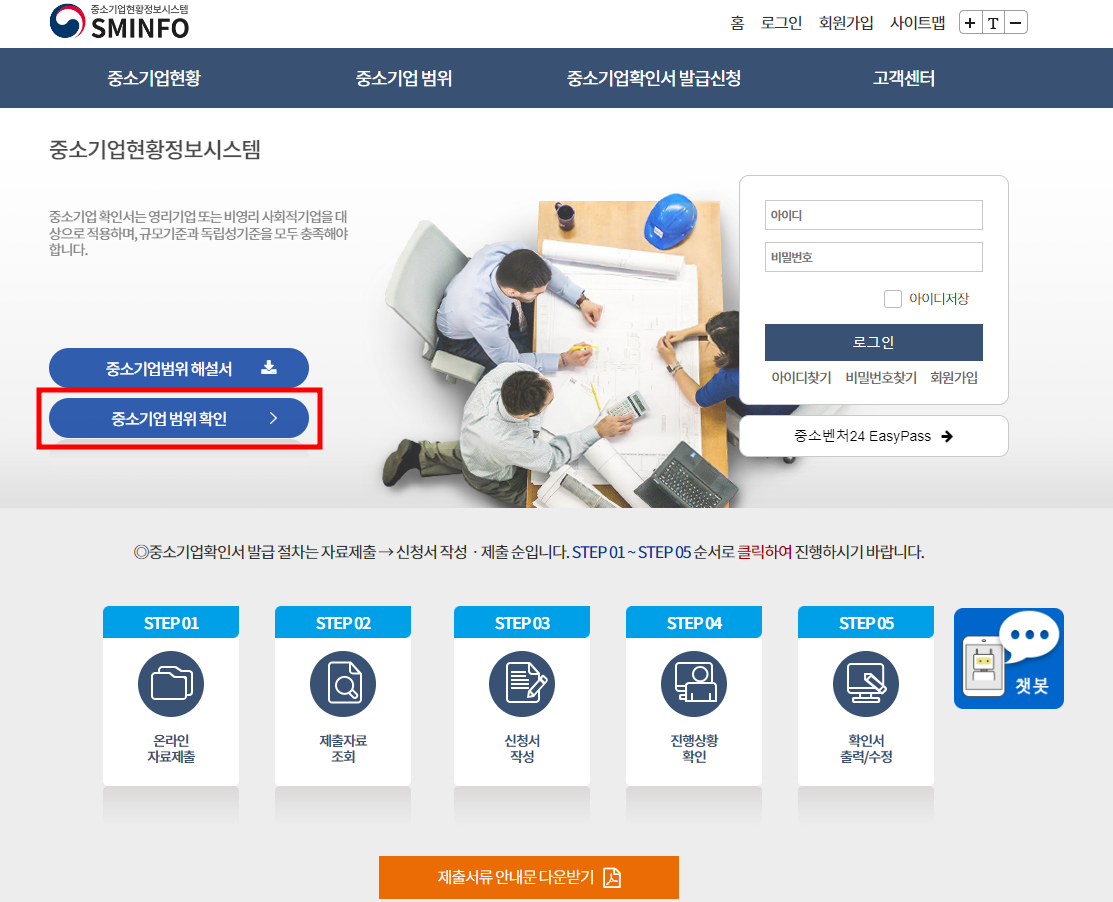The width and height of the screenshot is (1113, 902).
Task: Click the STEP 02 header tab
Action: click(x=343, y=622)
